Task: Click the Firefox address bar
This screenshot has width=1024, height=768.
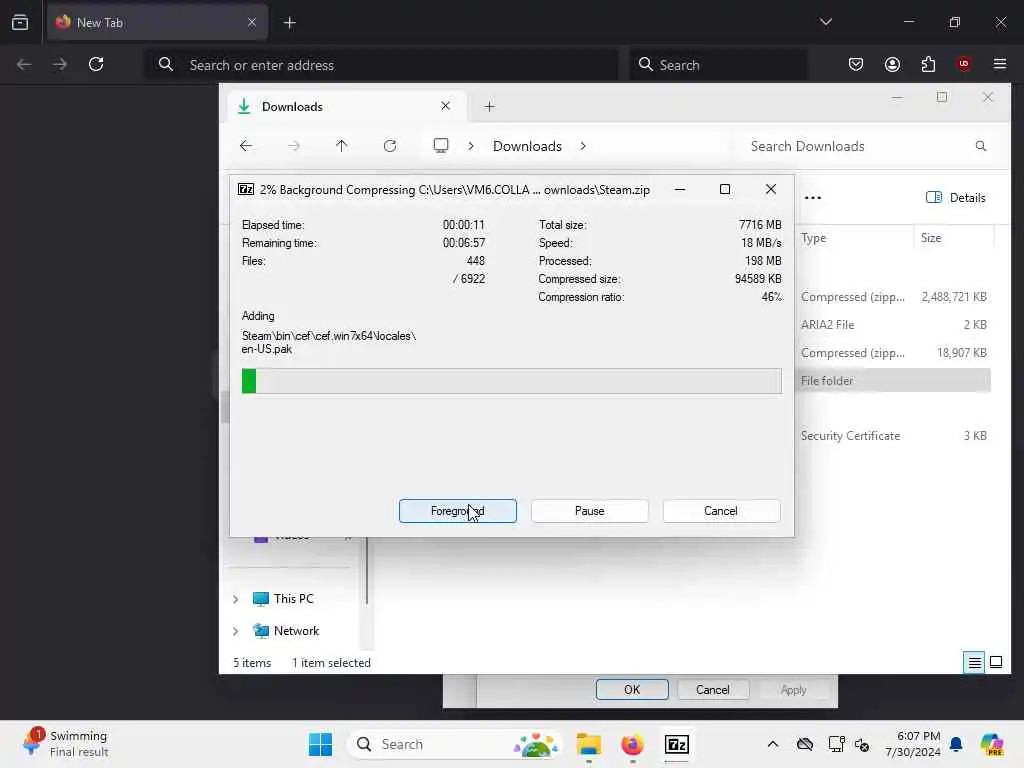Action: 382,65
